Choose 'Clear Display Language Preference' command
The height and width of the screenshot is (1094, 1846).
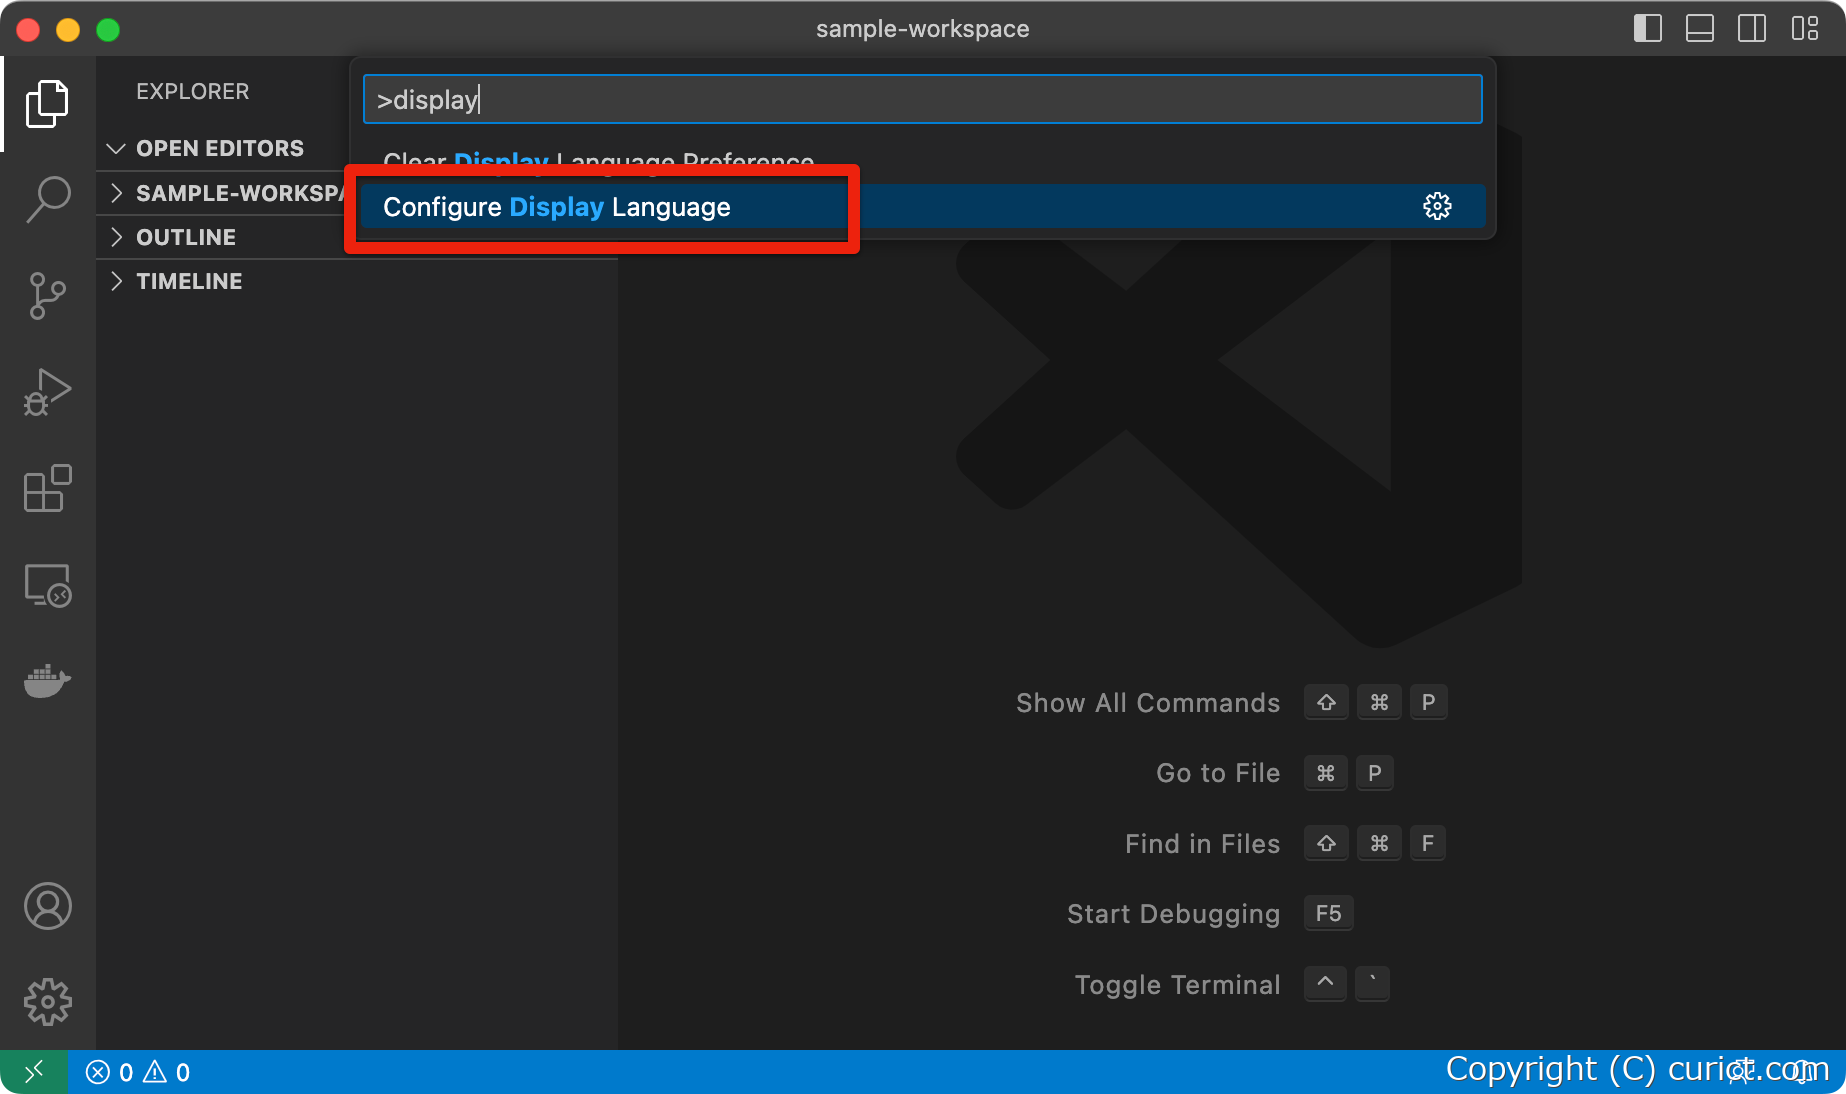(597, 162)
